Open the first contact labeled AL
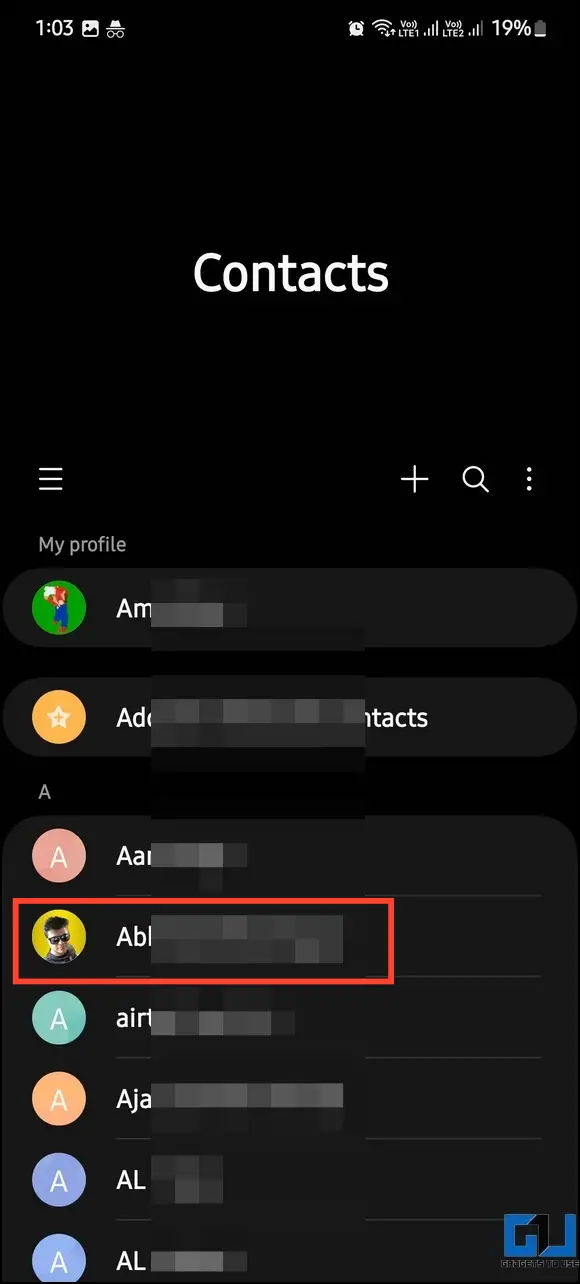This screenshot has width=580, height=1284. [290, 1180]
